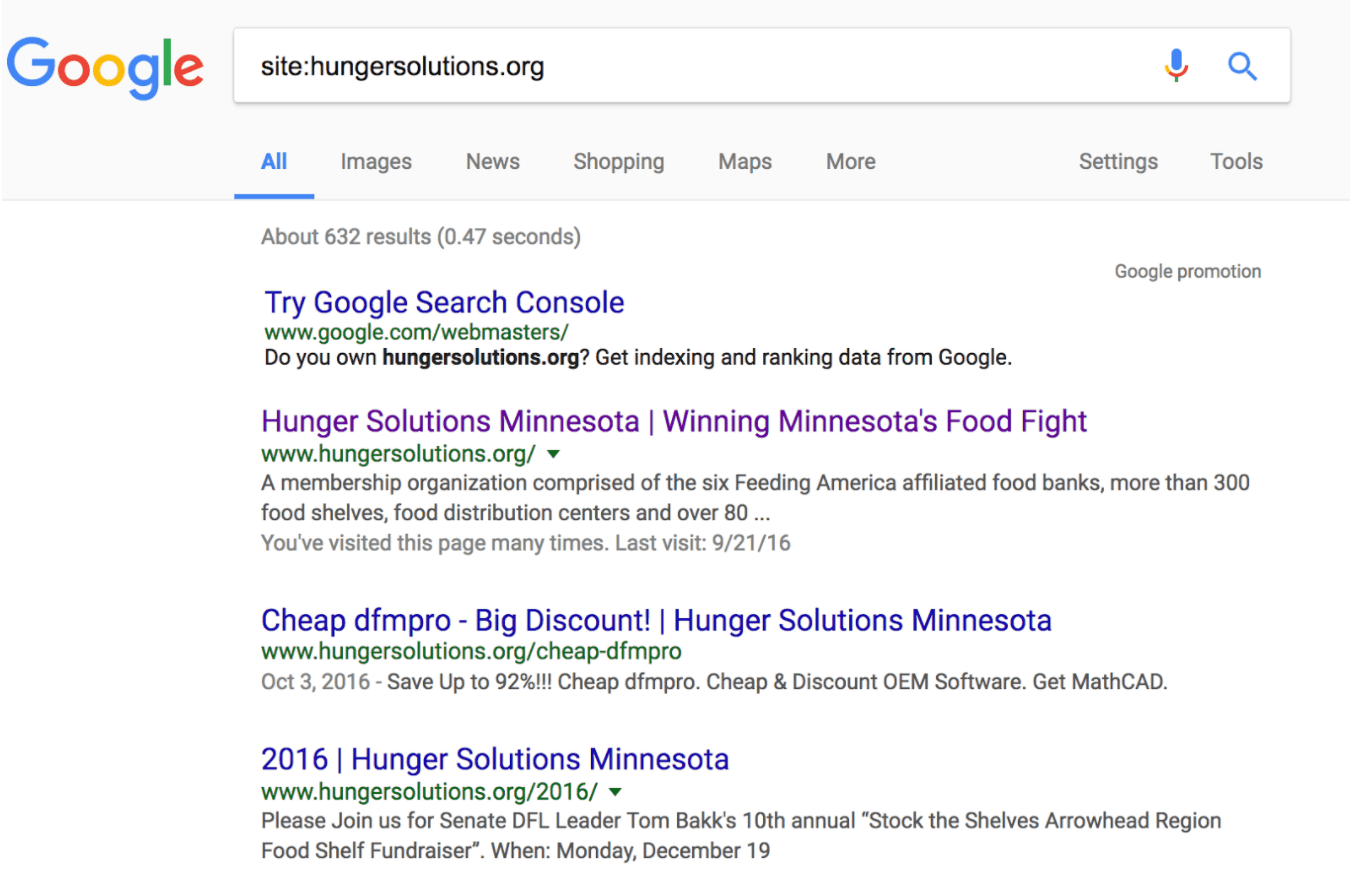Open the More search menu
The height and width of the screenshot is (878, 1350).
850,162
